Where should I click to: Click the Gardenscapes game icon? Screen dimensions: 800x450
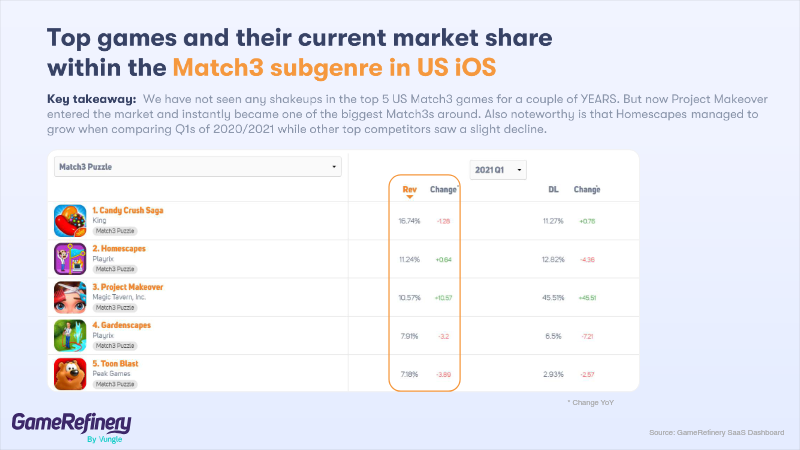(70, 335)
